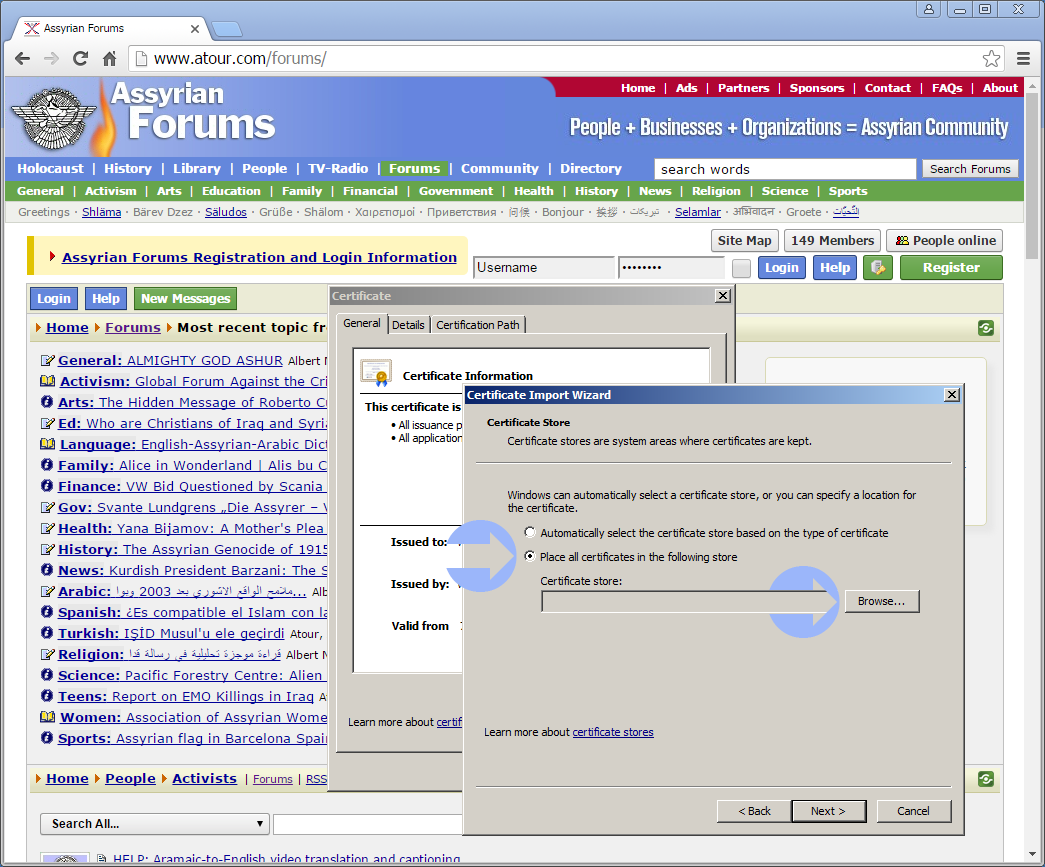Image resolution: width=1045 pixels, height=867 pixels.
Task: Select Place all certificates in the following store
Action: click(530, 556)
